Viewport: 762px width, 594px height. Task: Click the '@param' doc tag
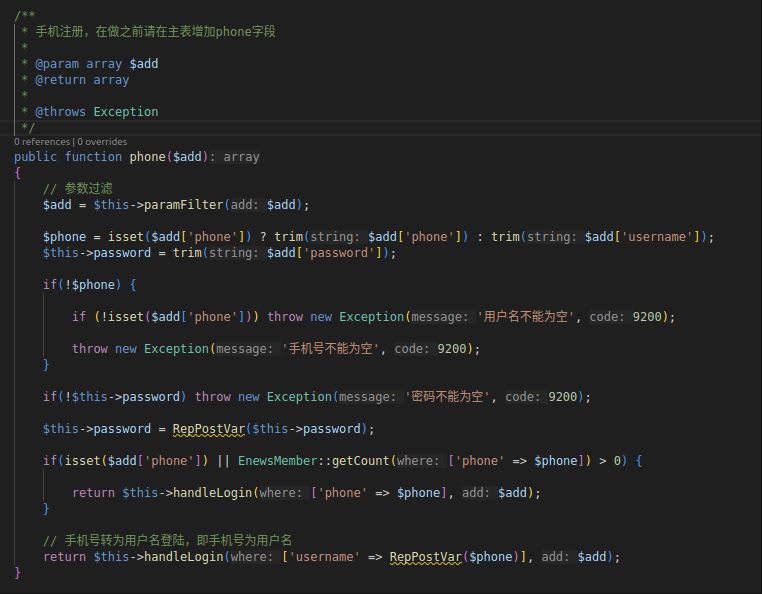(x=57, y=64)
